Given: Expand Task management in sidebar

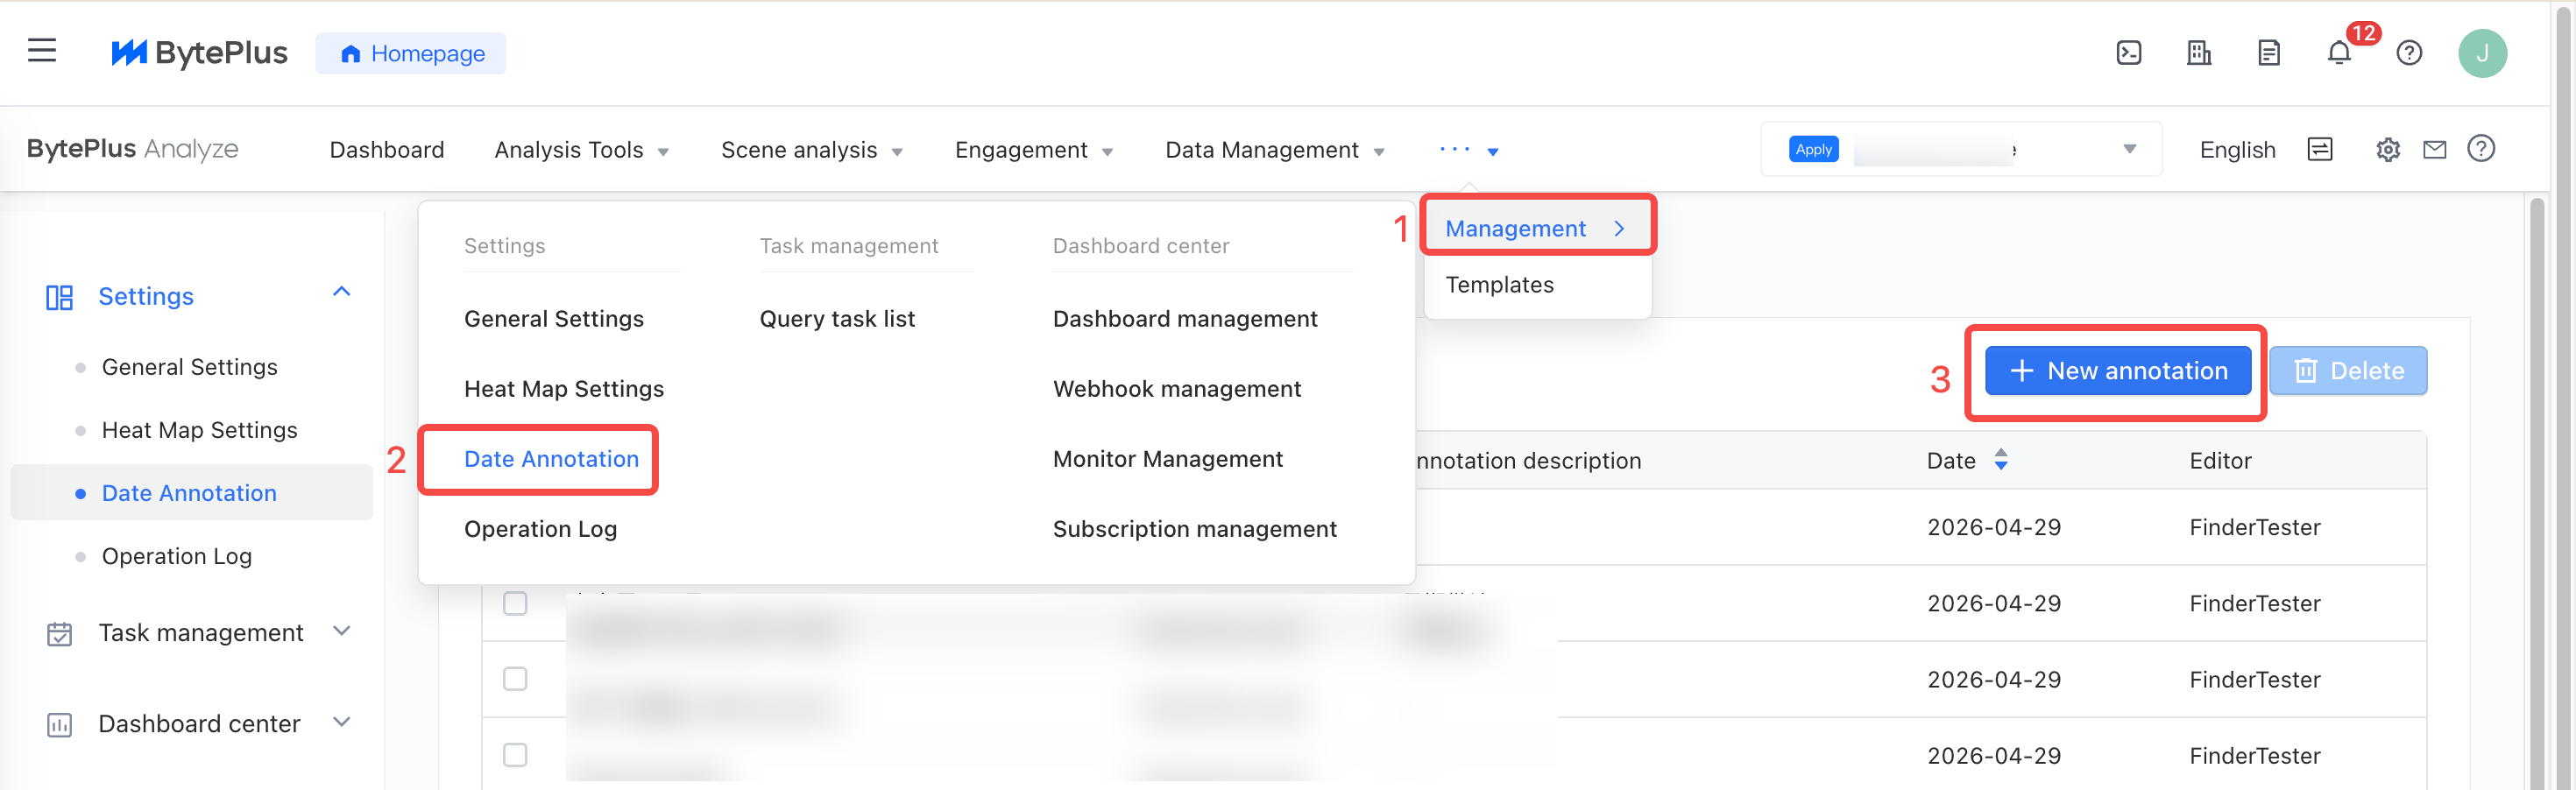Looking at the screenshot, I should point(341,631).
